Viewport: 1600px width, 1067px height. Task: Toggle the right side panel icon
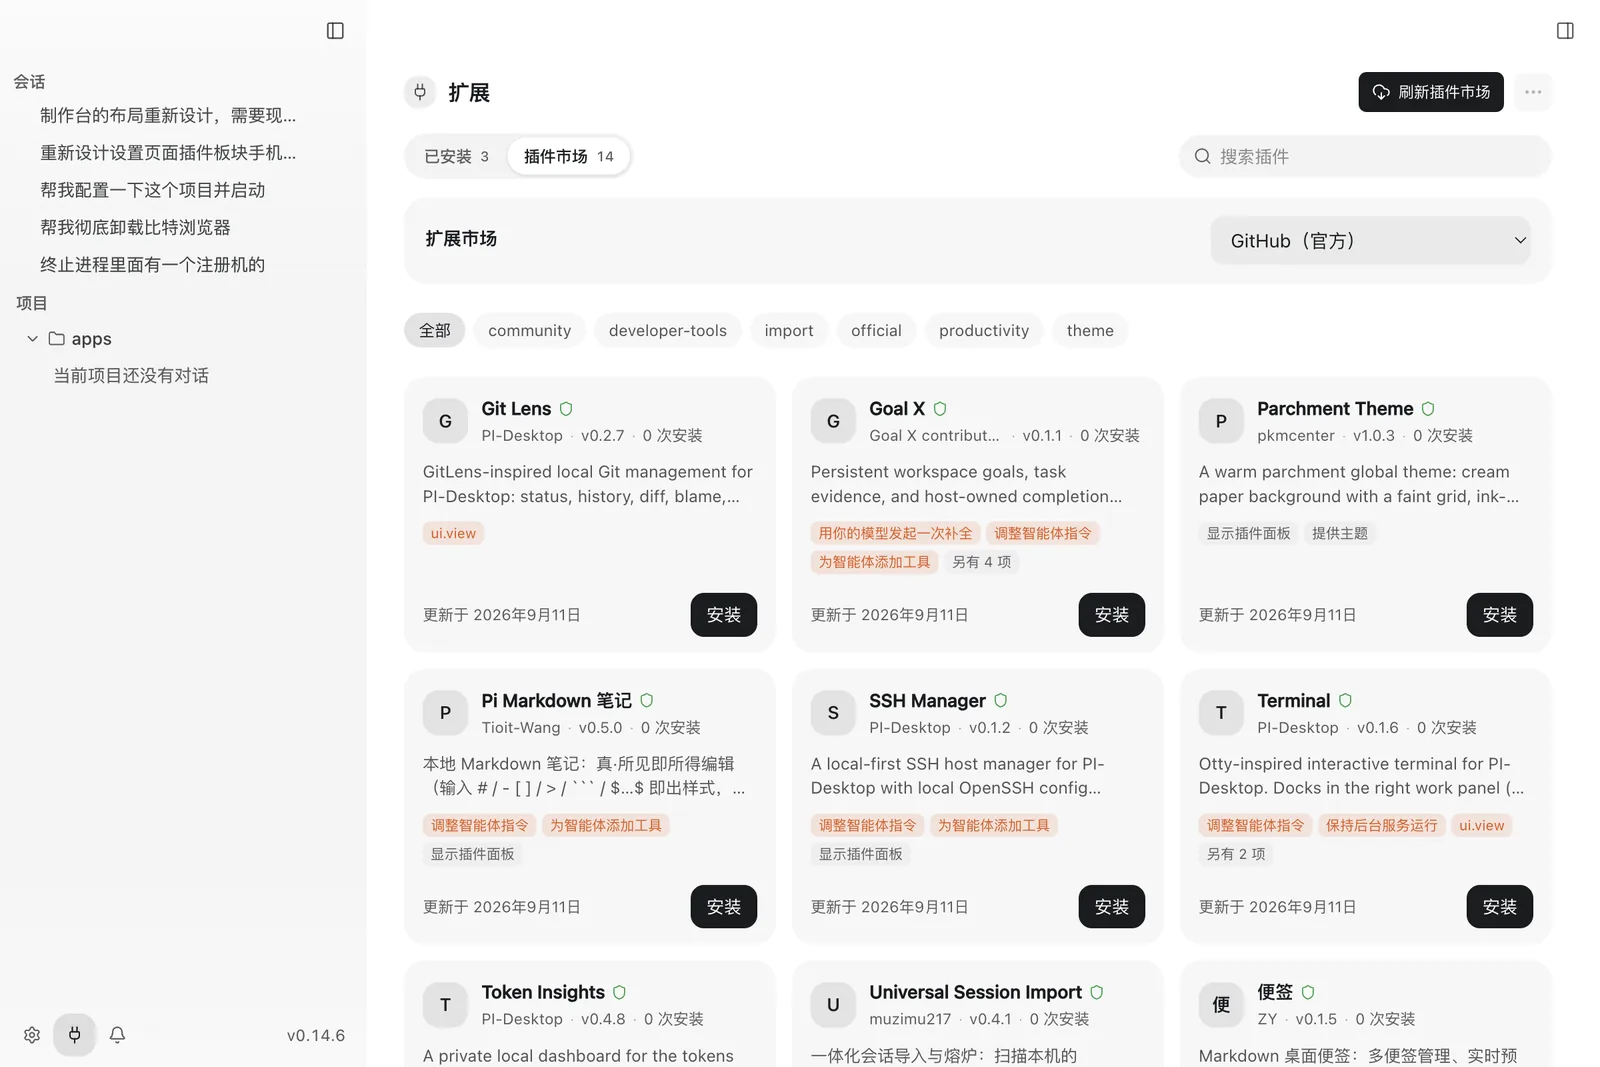click(x=1565, y=31)
